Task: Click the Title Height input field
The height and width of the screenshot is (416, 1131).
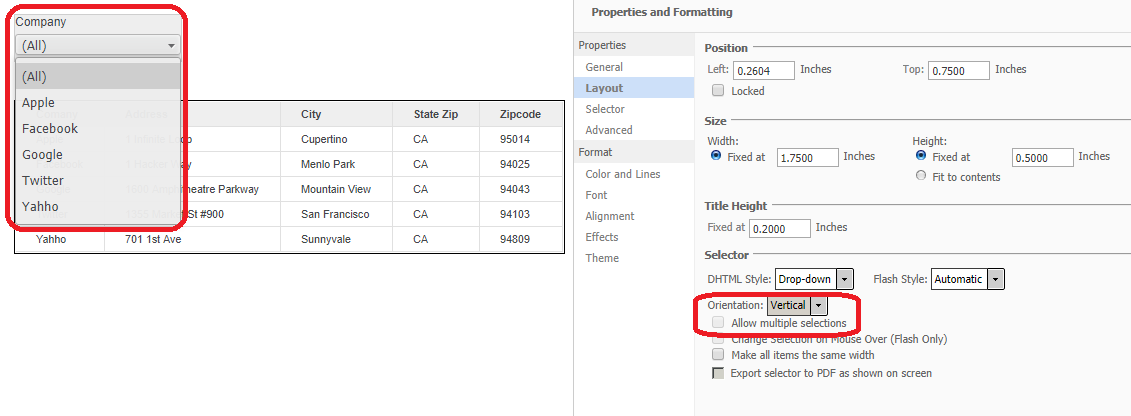Action: pos(780,228)
